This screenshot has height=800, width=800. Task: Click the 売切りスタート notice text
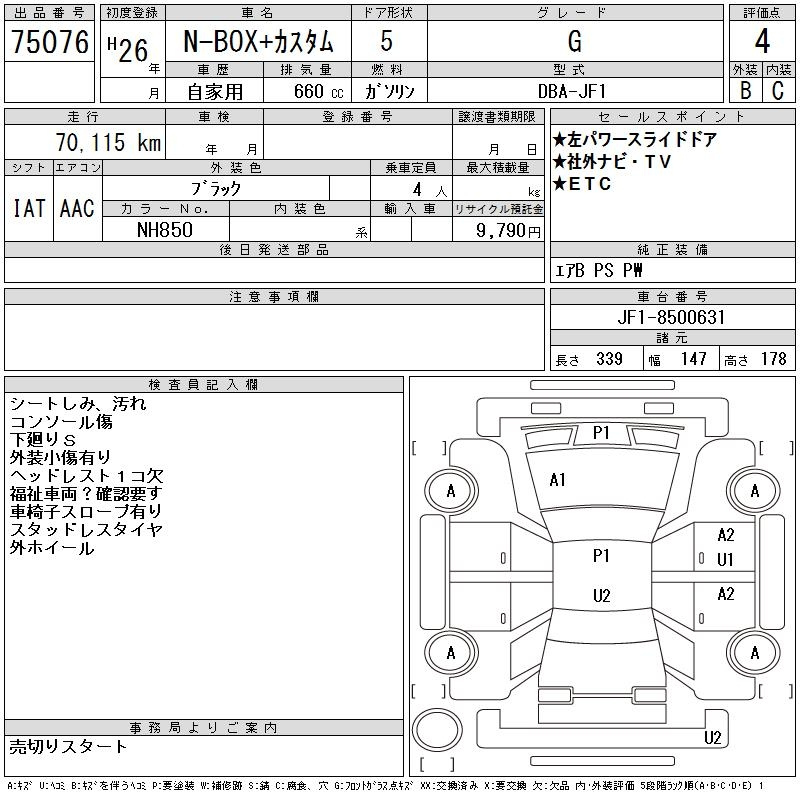[69, 746]
